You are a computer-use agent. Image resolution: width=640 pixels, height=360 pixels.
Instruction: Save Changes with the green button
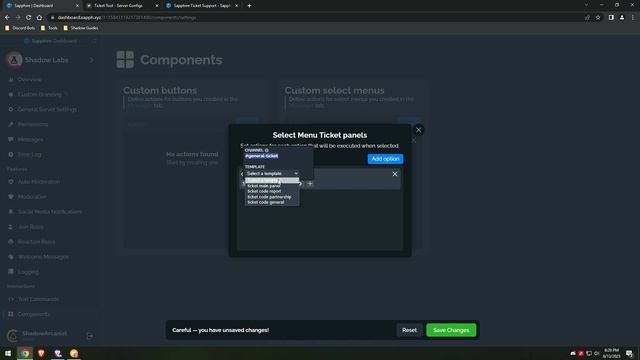point(451,330)
